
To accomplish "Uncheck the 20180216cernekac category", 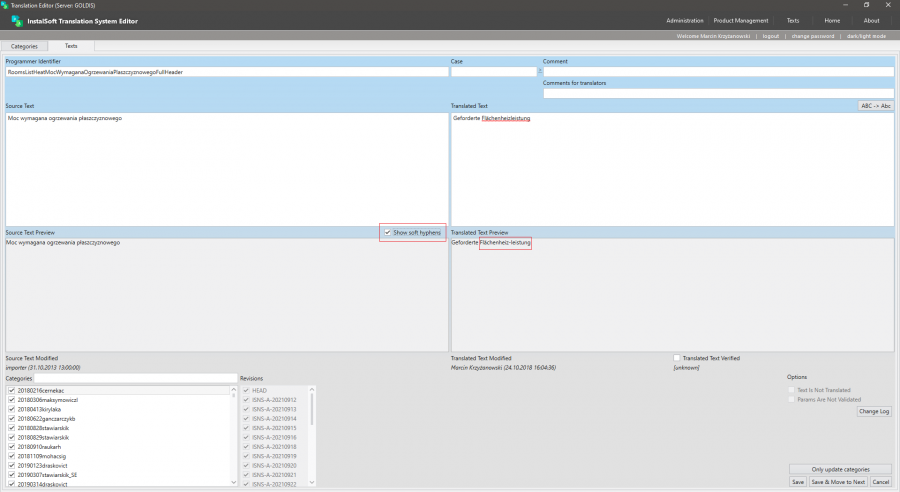I will pyautogui.click(x=11, y=390).
